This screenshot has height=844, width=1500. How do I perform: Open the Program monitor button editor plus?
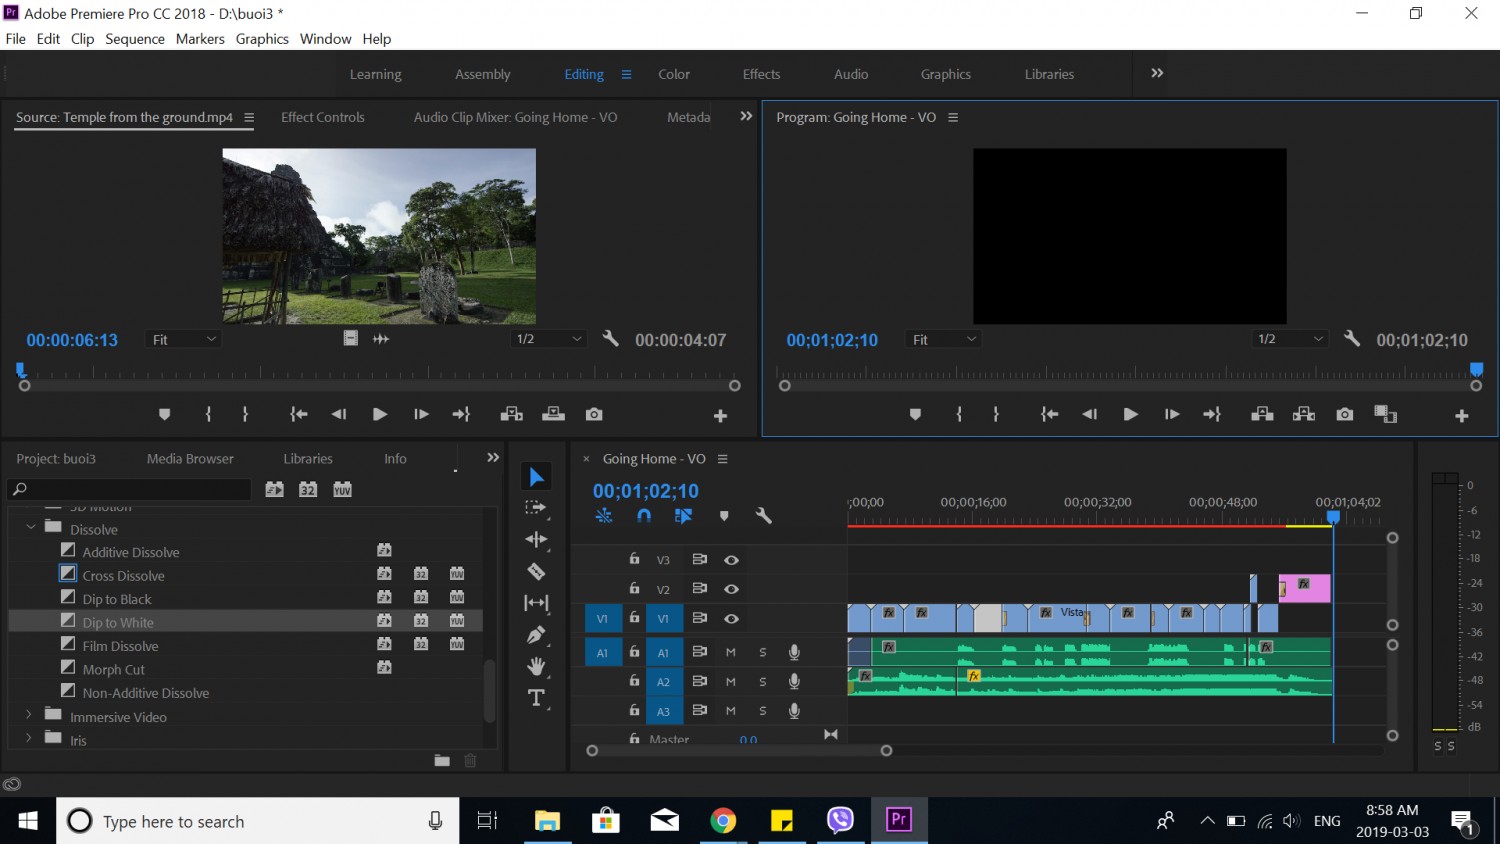pos(1461,415)
